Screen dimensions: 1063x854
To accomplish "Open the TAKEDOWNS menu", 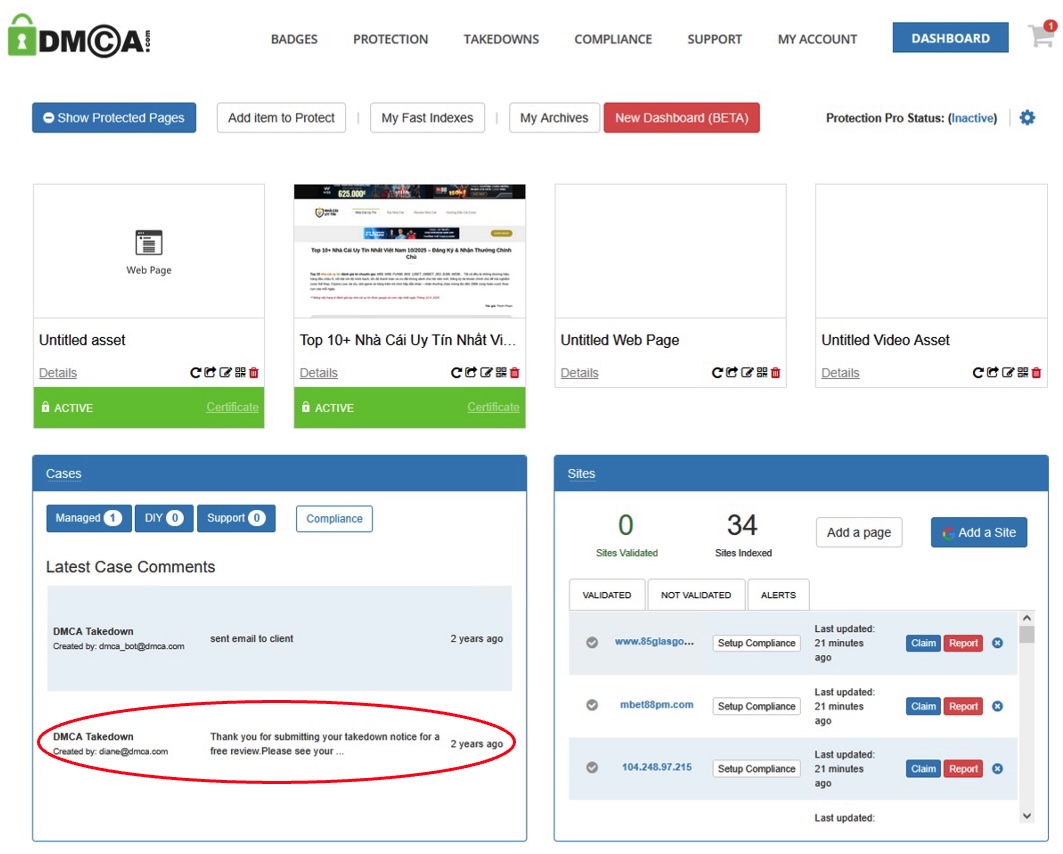I will coord(501,39).
